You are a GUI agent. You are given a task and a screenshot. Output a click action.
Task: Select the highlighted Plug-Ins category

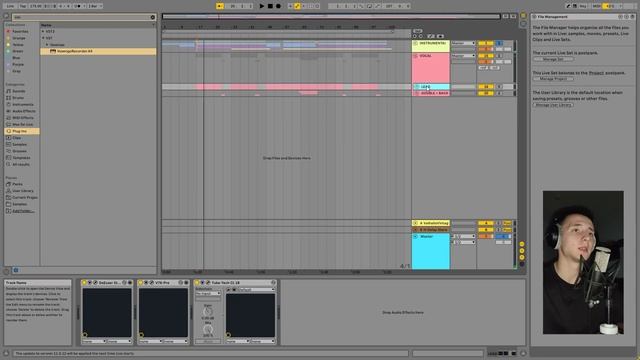(x=22, y=131)
